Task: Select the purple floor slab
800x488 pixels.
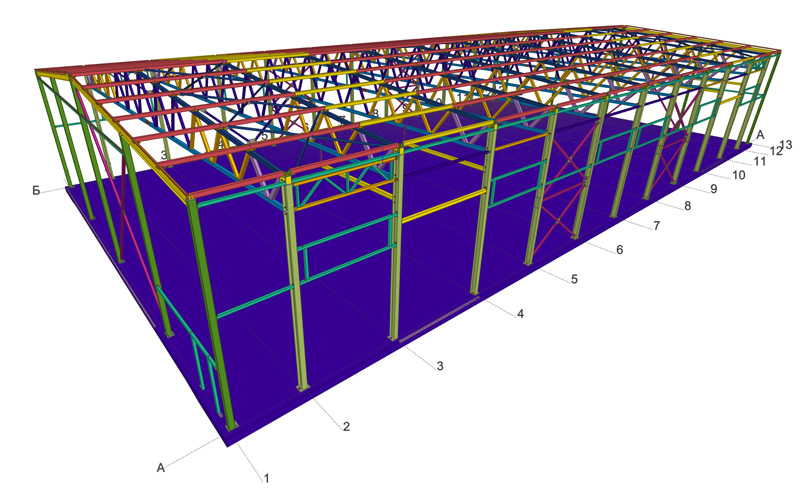Action: coord(400,380)
